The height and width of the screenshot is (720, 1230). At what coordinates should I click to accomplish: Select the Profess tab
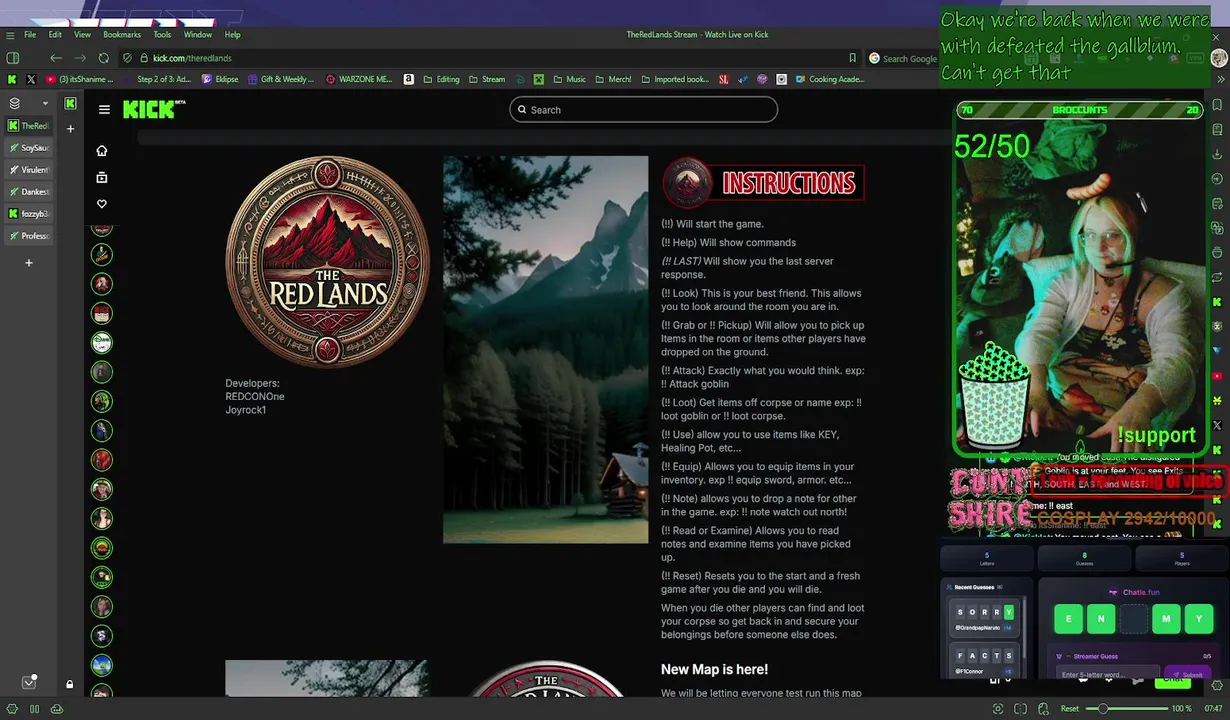(28, 236)
